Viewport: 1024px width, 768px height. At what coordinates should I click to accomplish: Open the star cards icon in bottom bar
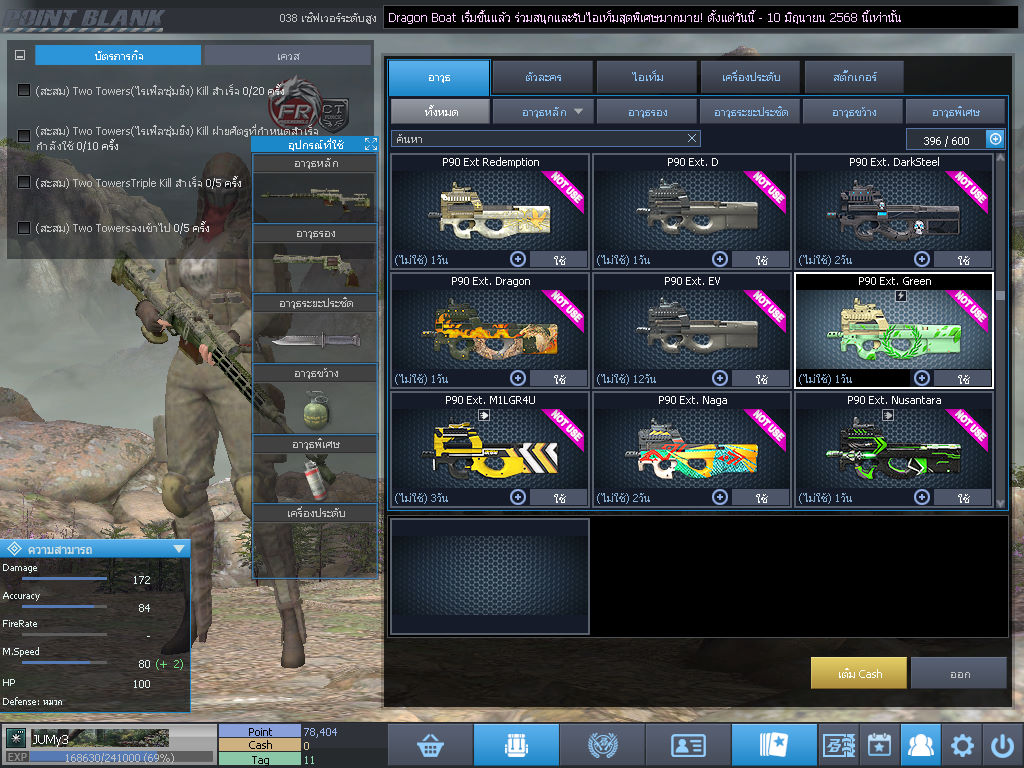tap(774, 745)
